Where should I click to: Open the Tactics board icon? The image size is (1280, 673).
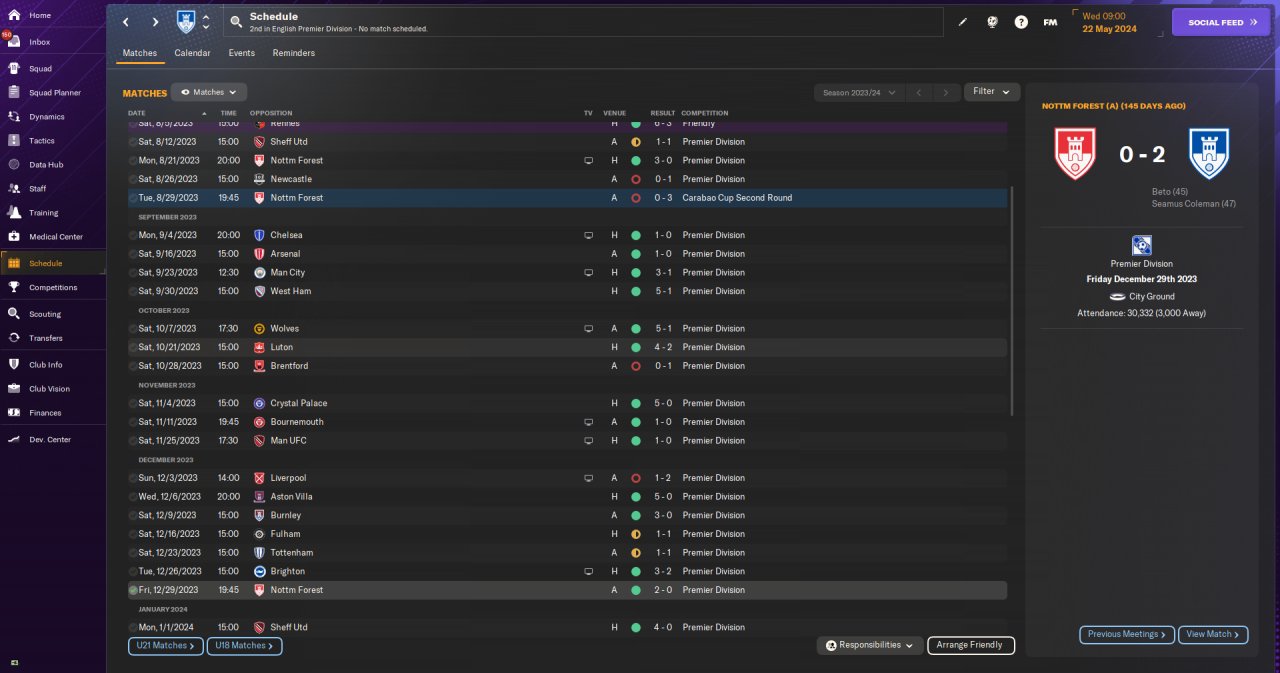(x=14, y=141)
